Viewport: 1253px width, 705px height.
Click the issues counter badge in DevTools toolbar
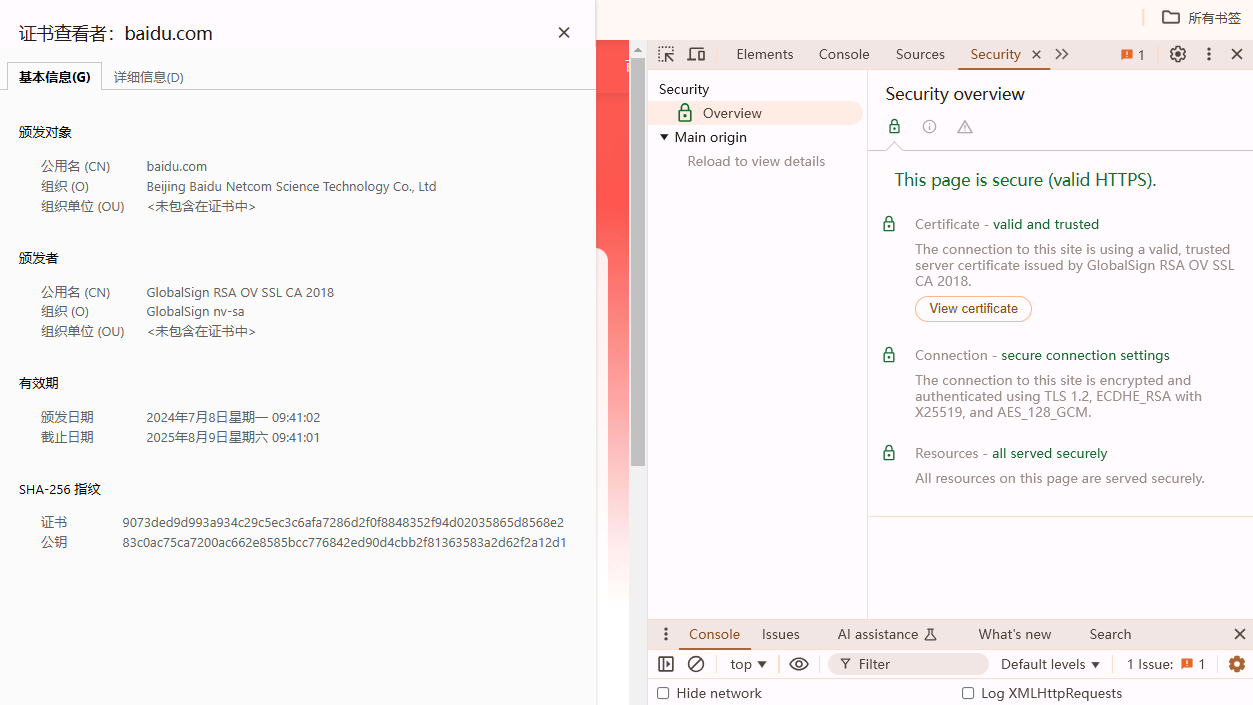1133,55
